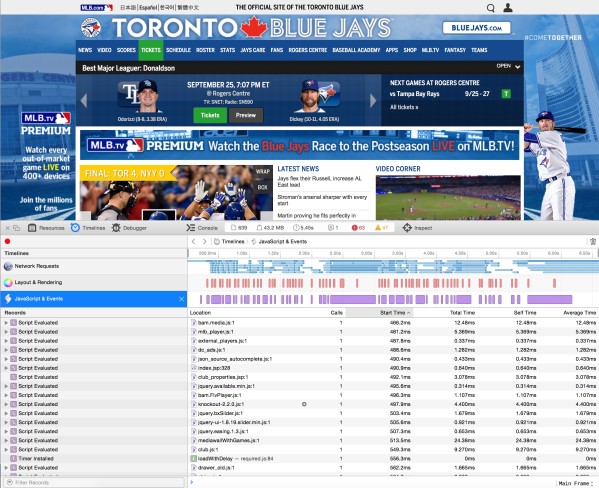Open the Main Frame context selector

tap(576, 483)
